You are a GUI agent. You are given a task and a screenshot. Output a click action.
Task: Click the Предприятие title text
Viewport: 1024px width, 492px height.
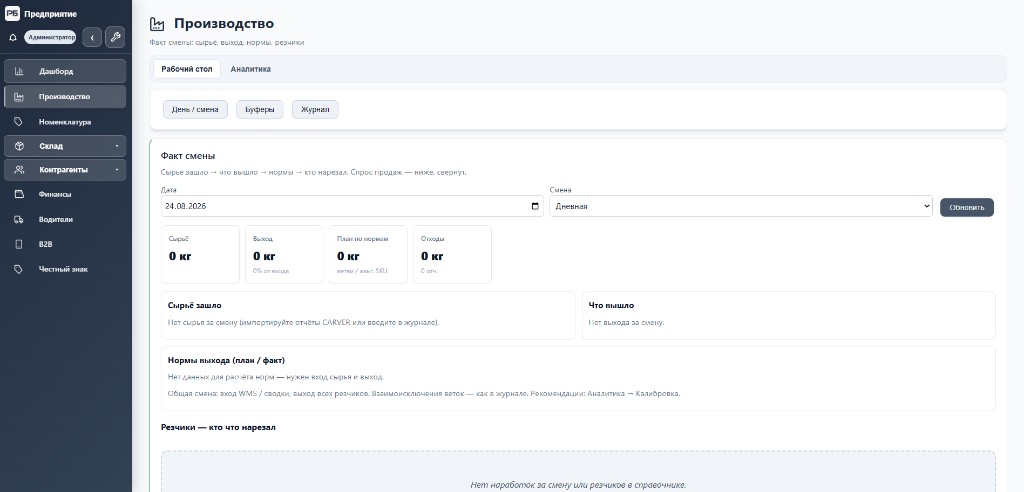coord(50,14)
